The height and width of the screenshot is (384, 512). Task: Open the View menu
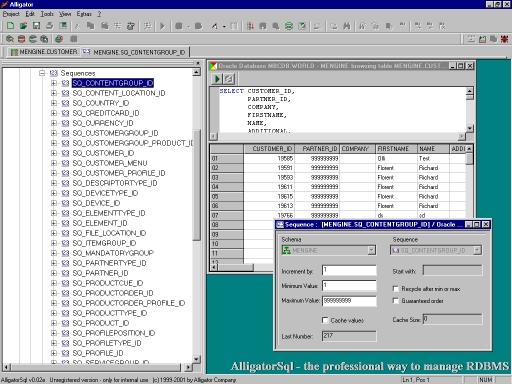tap(65, 14)
